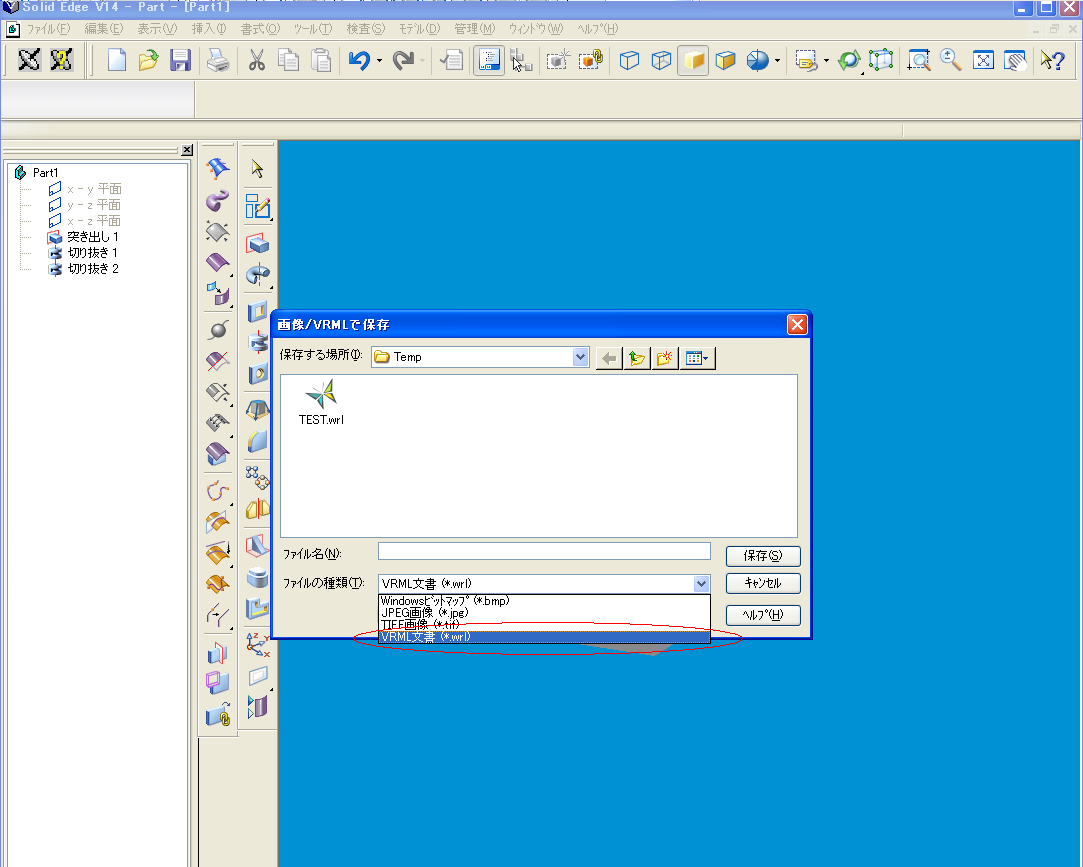Image resolution: width=1083 pixels, height=867 pixels.
Task: Click the 保存(S) button
Action: point(763,555)
